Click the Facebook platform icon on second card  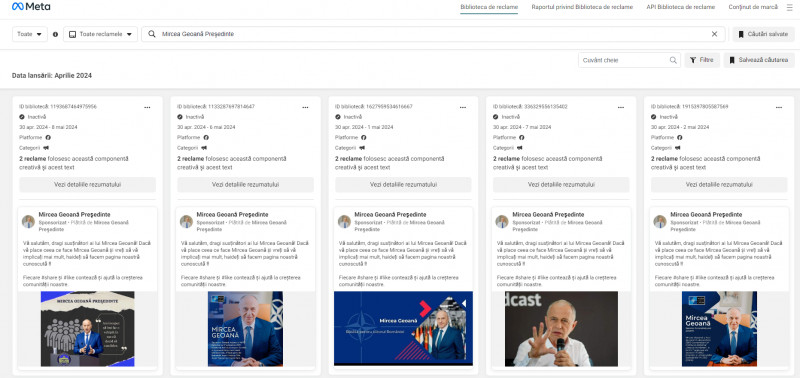pyautogui.click(x=206, y=137)
